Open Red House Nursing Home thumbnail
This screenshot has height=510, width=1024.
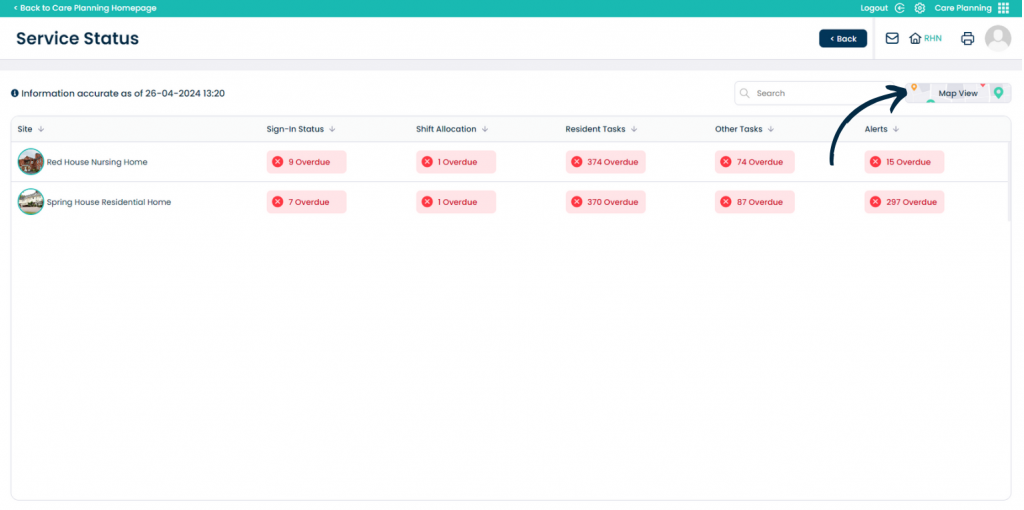(31, 162)
